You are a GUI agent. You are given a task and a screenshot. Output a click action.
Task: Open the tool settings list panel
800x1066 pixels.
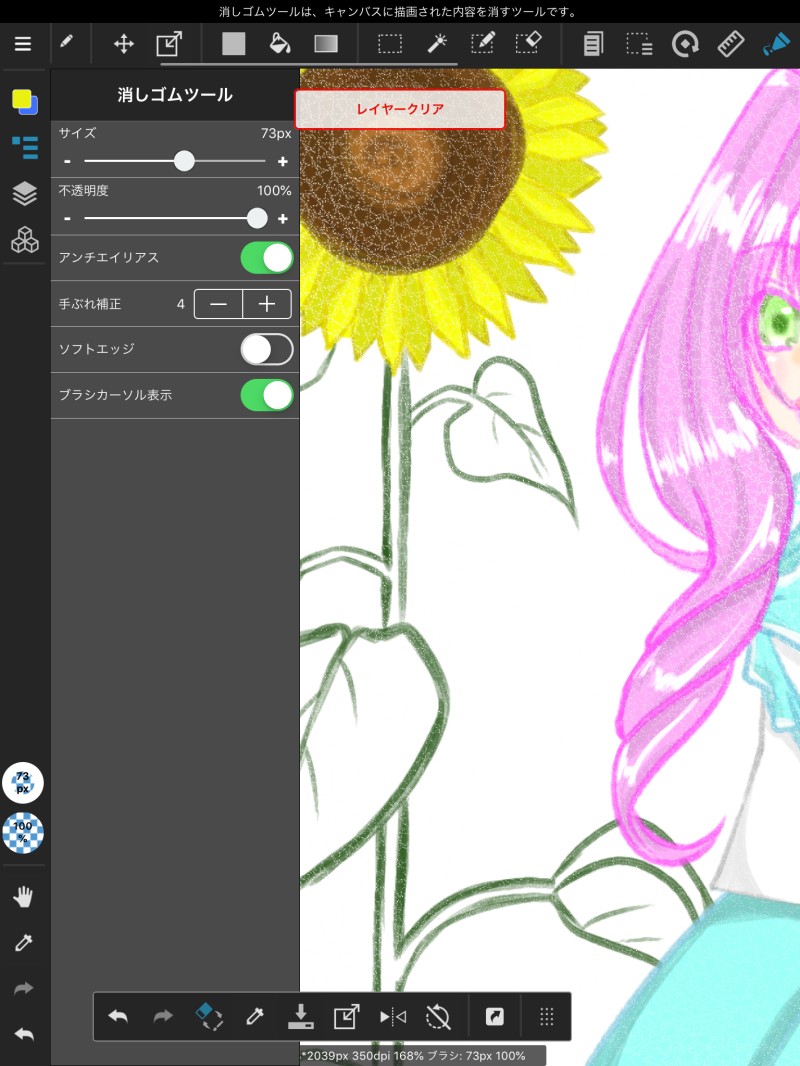tap(25, 148)
